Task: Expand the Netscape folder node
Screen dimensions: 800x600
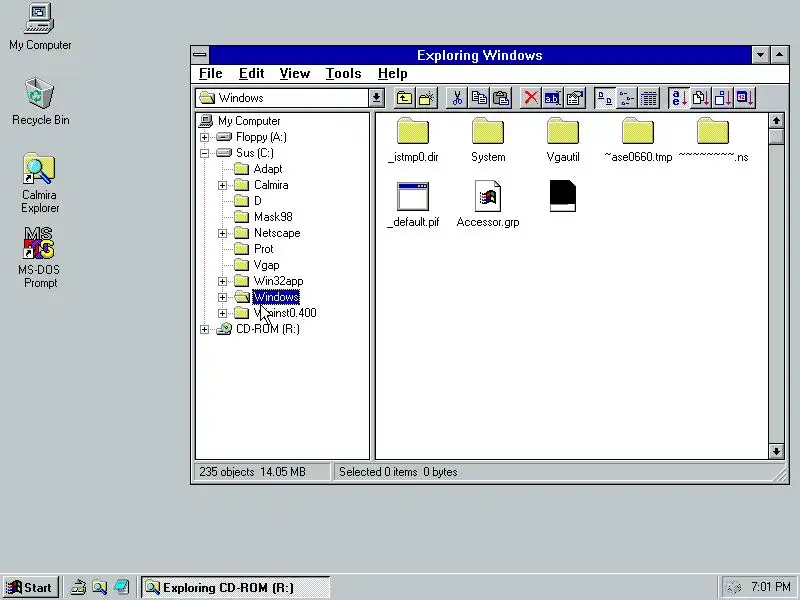Action: pyautogui.click(x=222, y=233)
